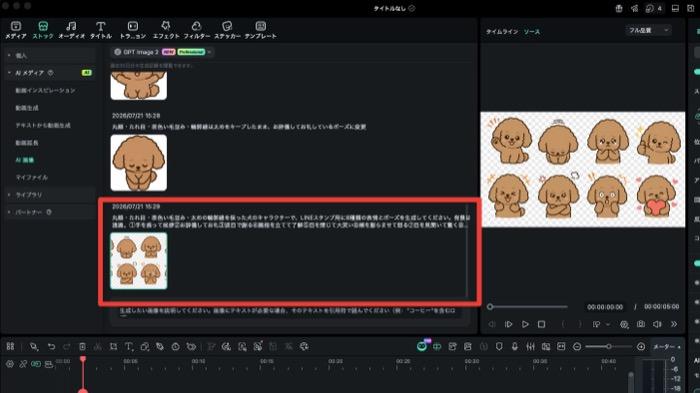This screenshot has height=393, width=700.
Task: Redo the last action
Action: (x=67, y=347)
